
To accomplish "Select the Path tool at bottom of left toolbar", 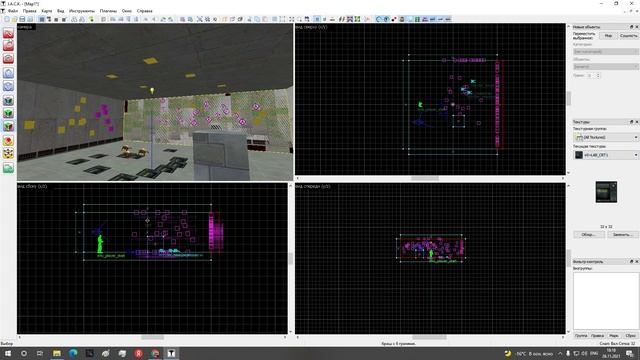I will coord(8,167).
